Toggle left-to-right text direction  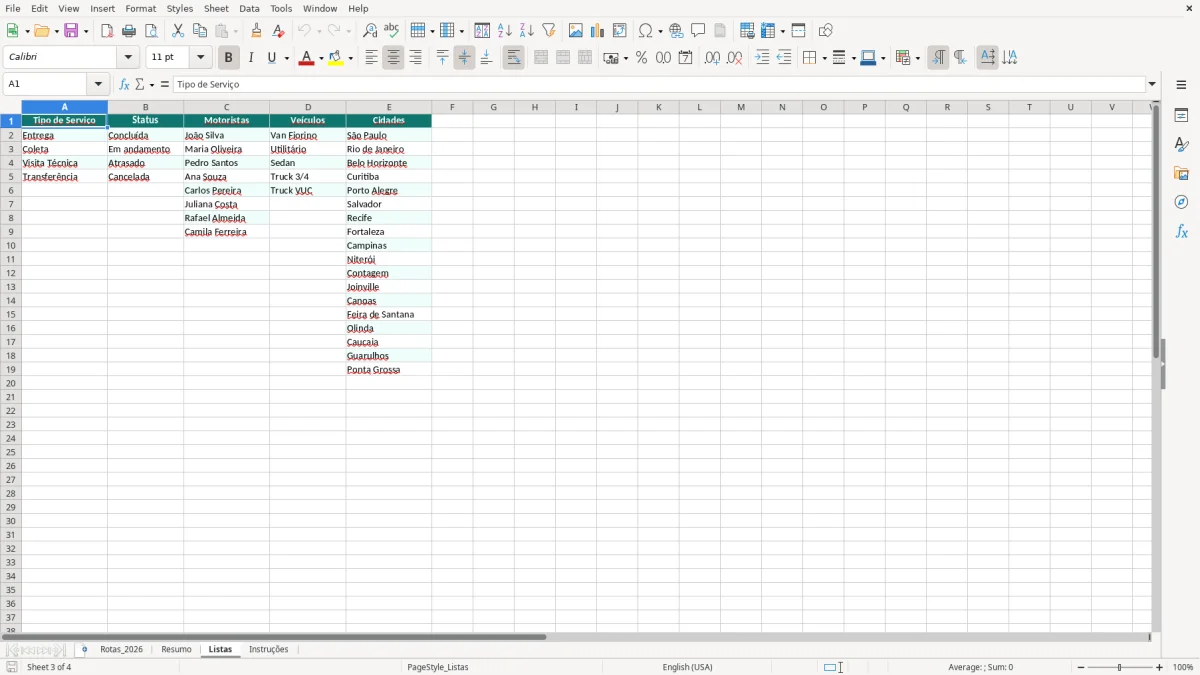[938, 58]
